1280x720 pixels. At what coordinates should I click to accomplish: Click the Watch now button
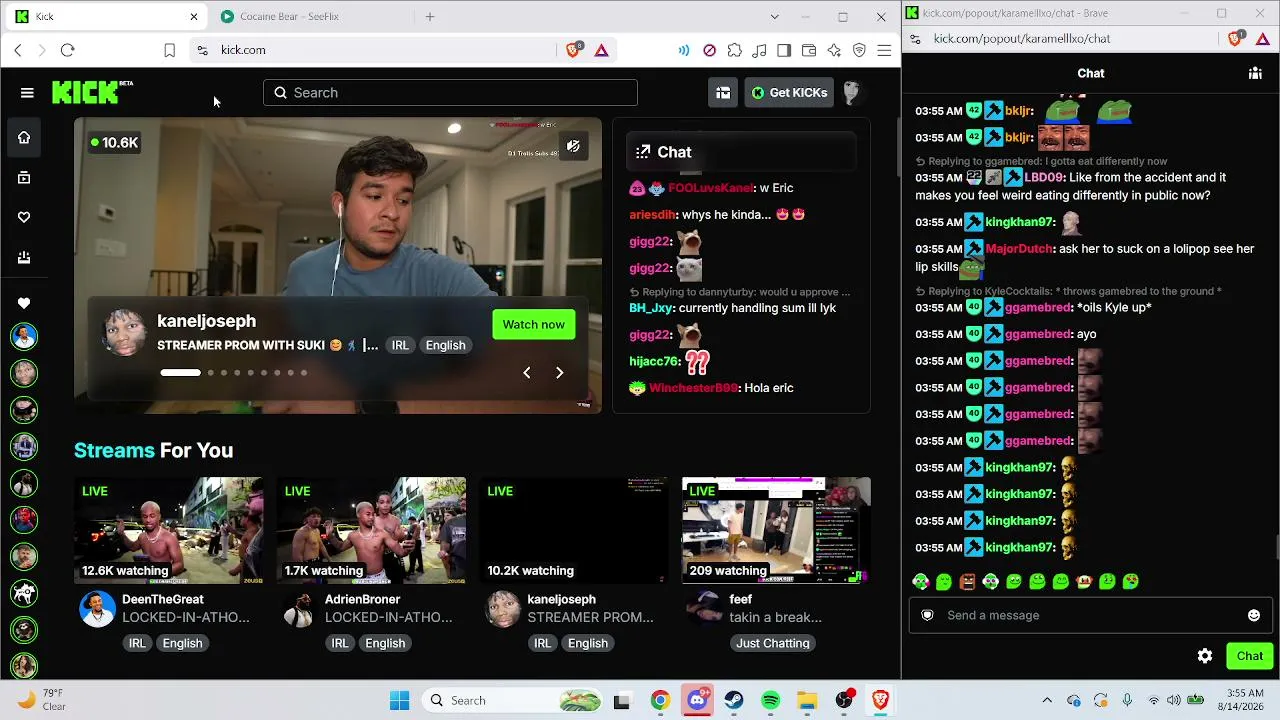[x=534, y=324]
